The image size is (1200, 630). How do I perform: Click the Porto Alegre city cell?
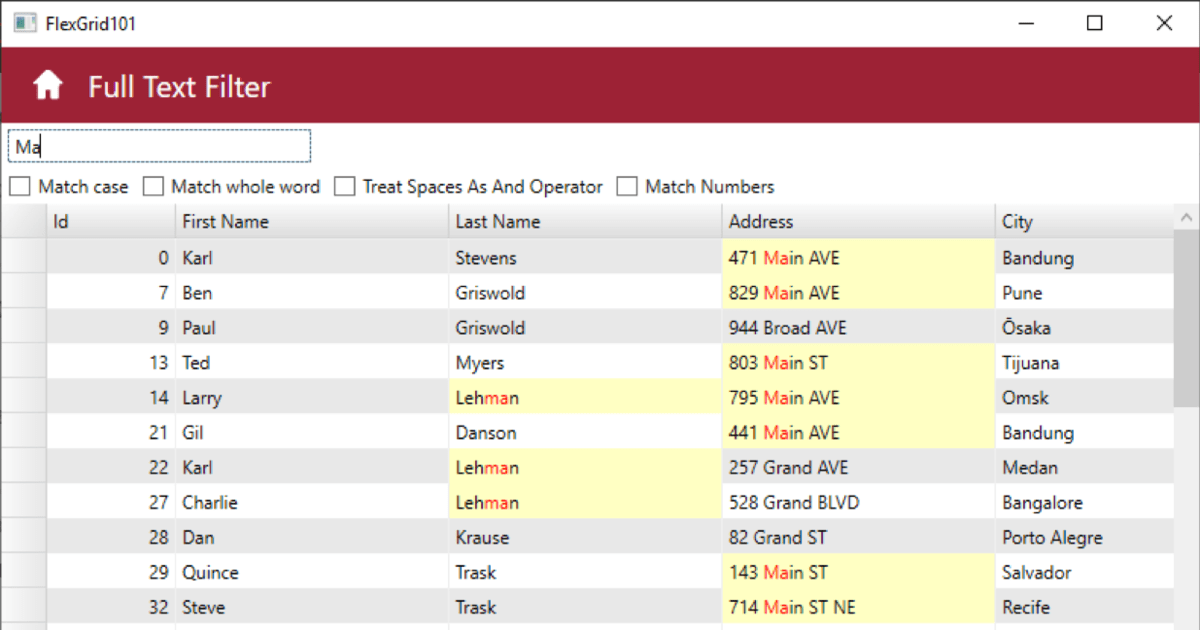[1085, 538]
